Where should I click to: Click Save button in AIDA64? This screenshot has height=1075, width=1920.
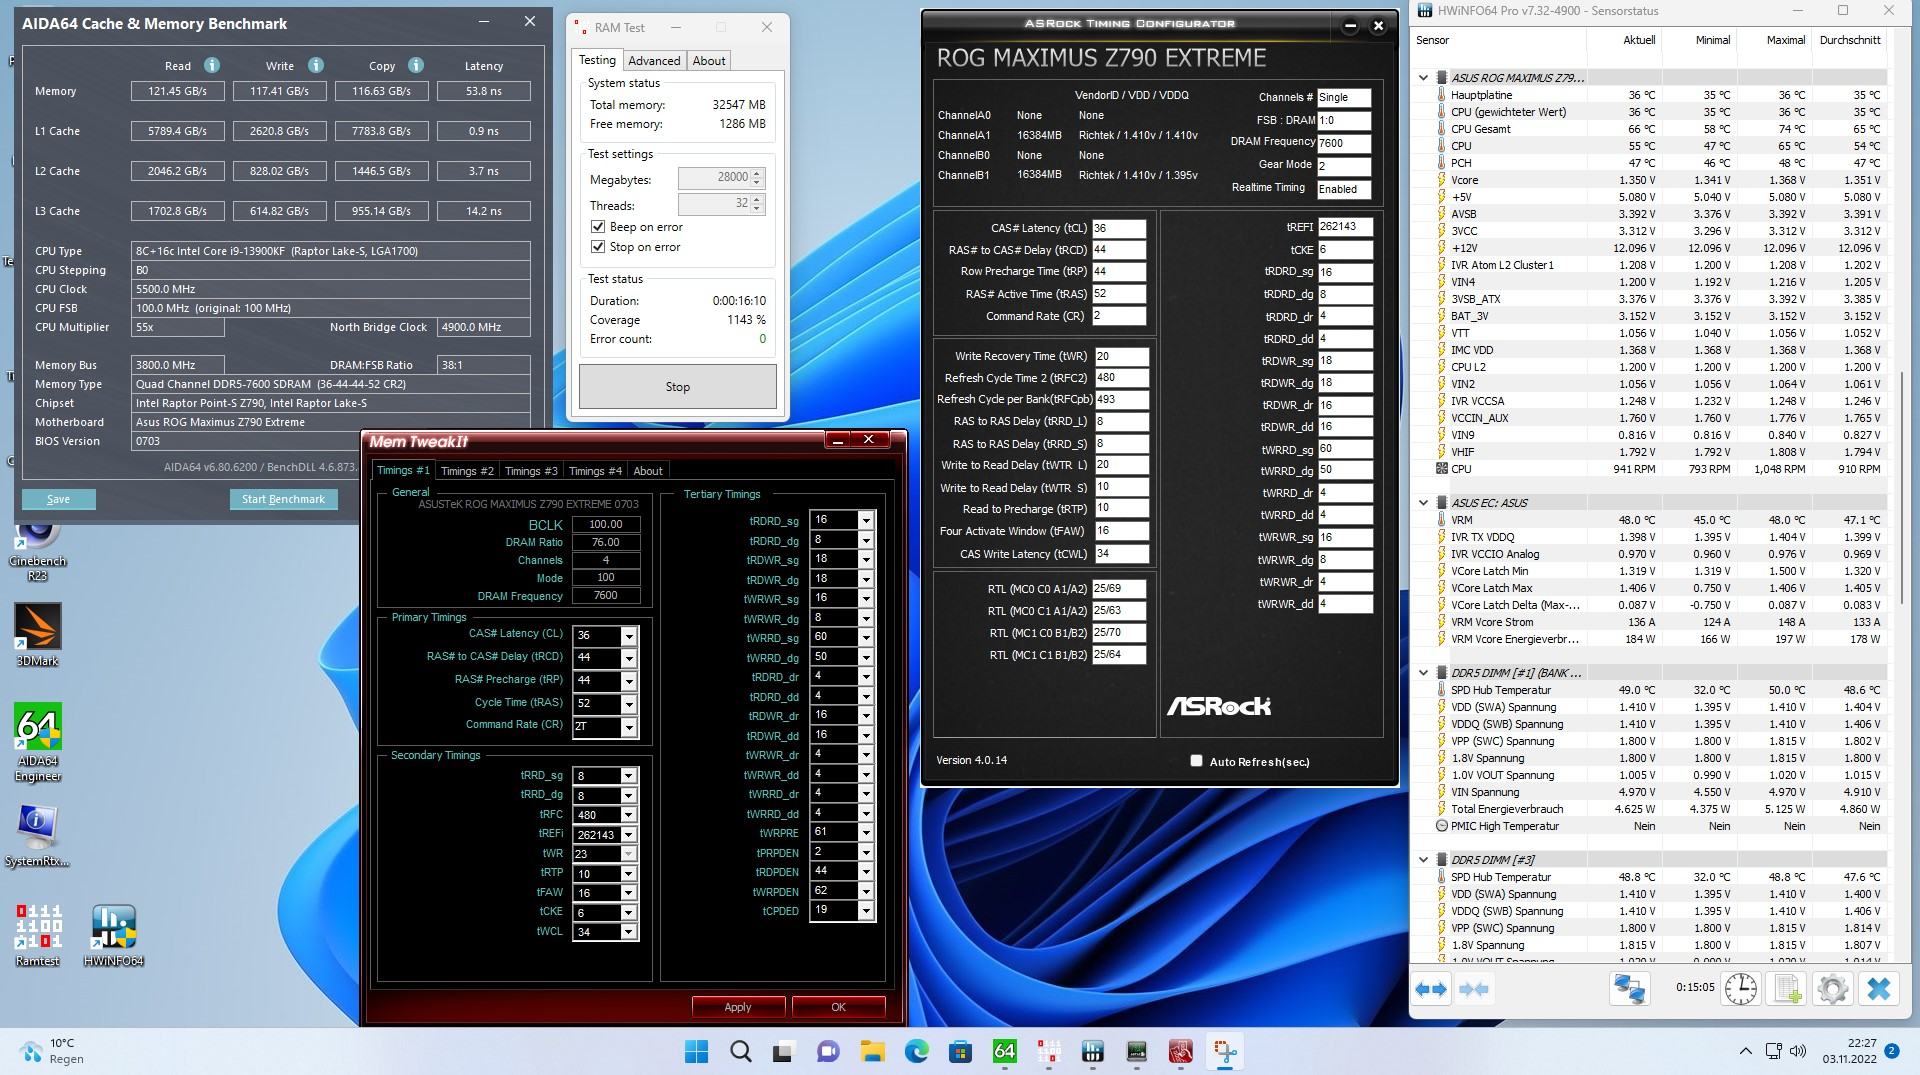click(59, 499)
